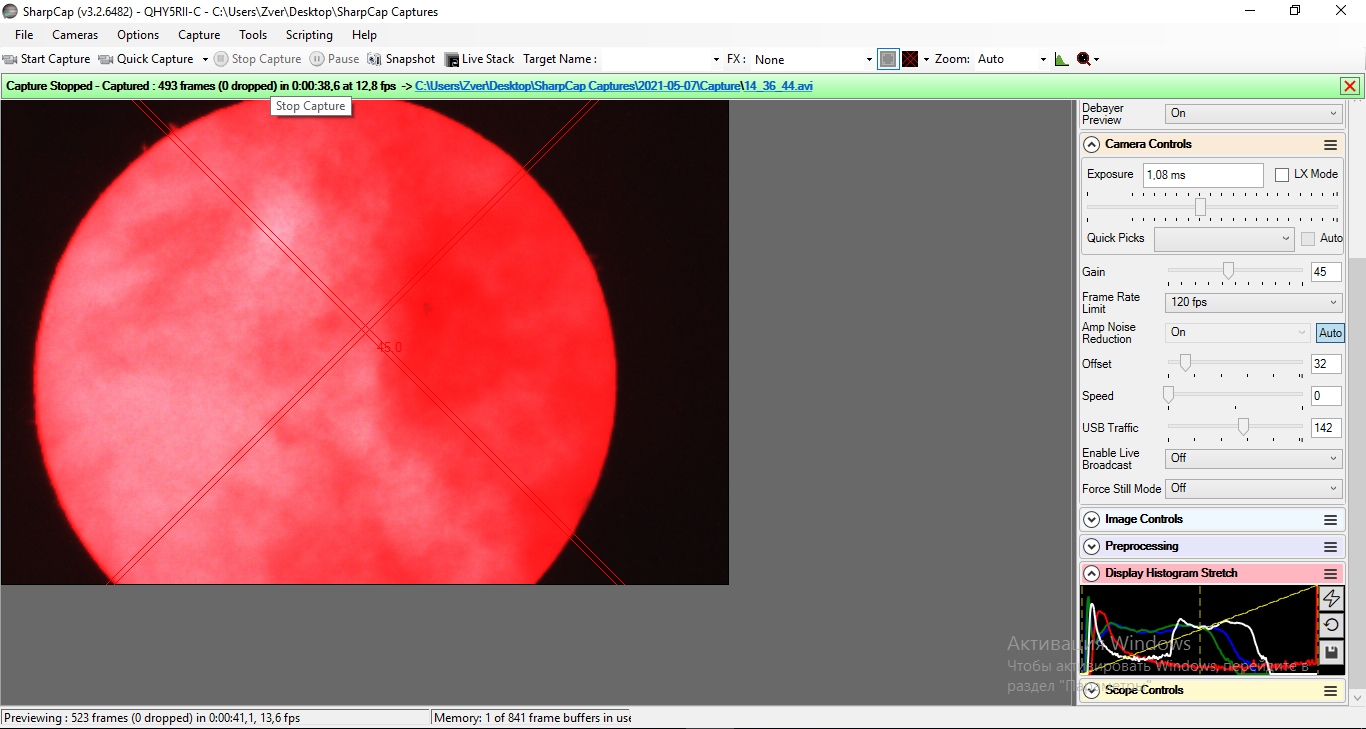This screenshot has height=729, width=1366.
Task: Dismiss the green capture notification bar
Action: [1350, 86]
